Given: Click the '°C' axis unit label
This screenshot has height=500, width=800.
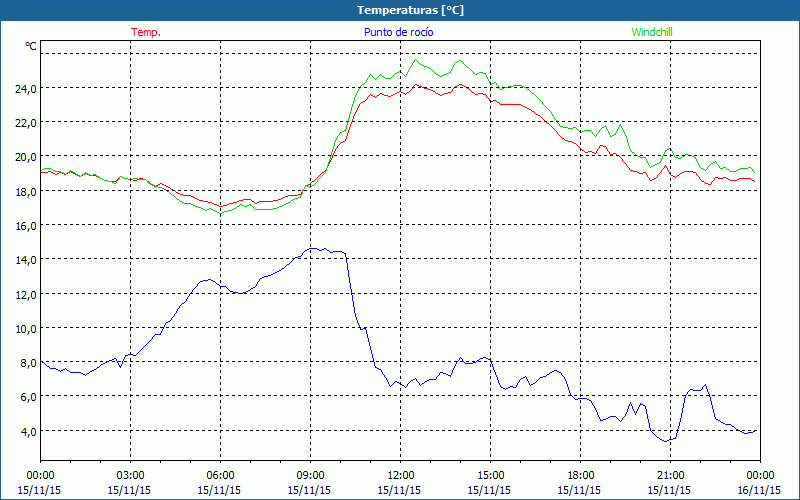Looking at the screenshot, I should (31, 46).
